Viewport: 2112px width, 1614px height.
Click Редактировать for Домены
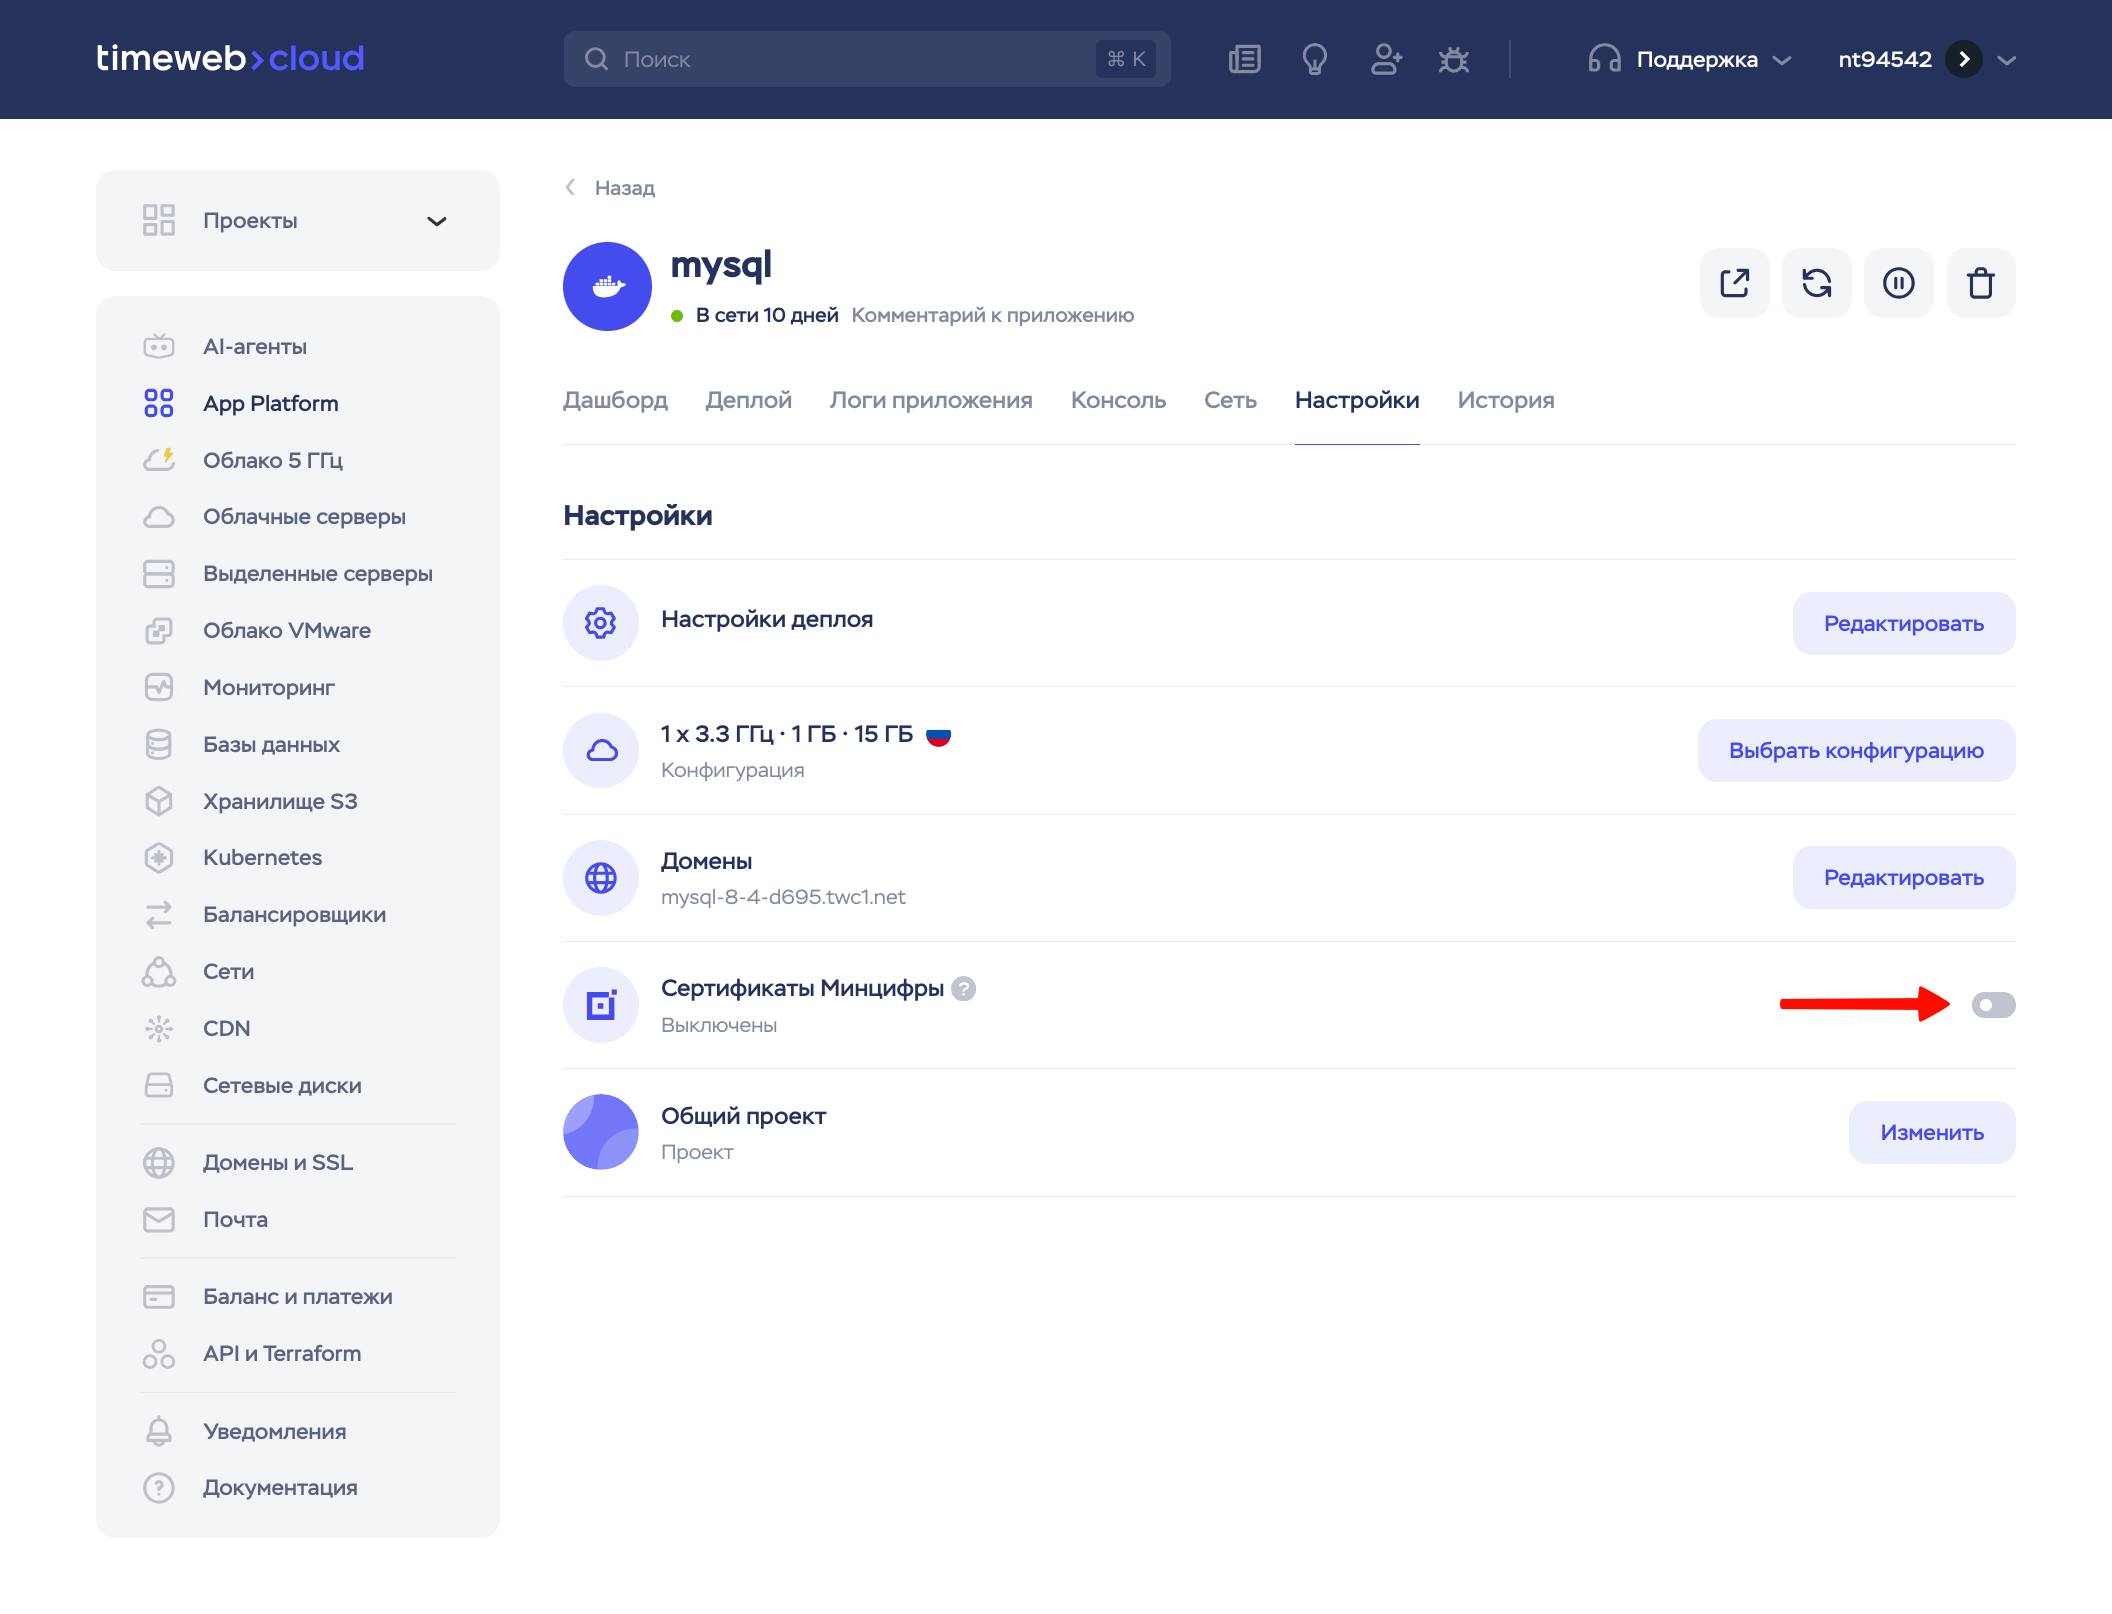click(1904, 877)
